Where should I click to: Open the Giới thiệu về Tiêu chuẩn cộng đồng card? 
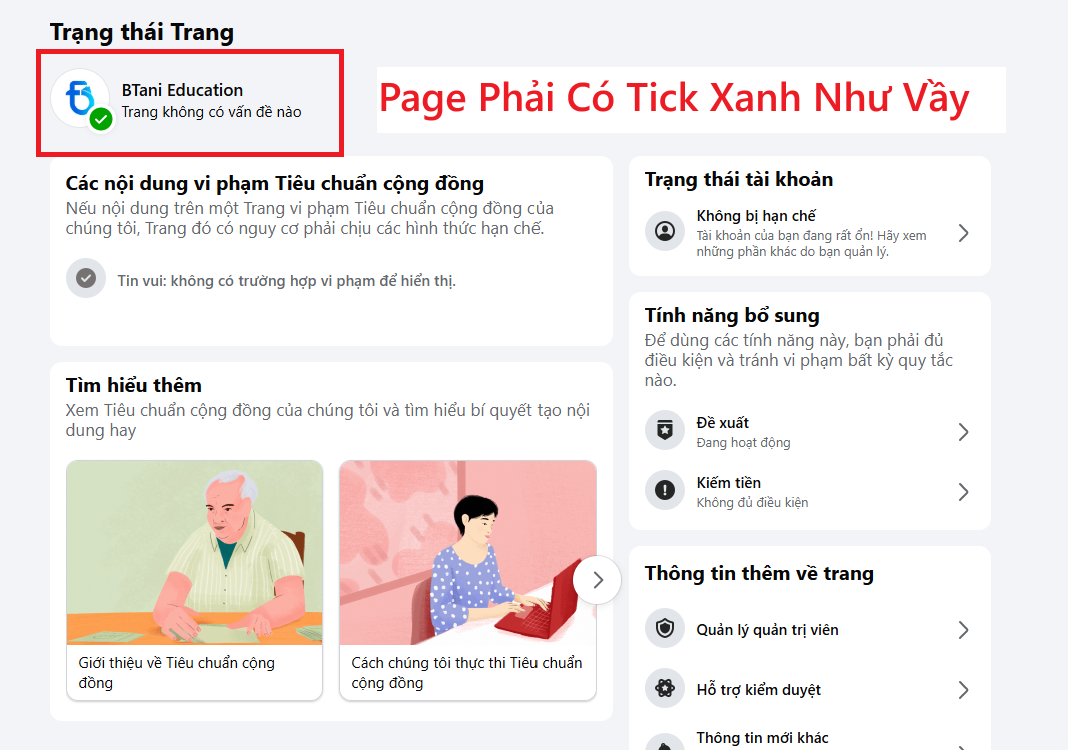click(194, 580)
